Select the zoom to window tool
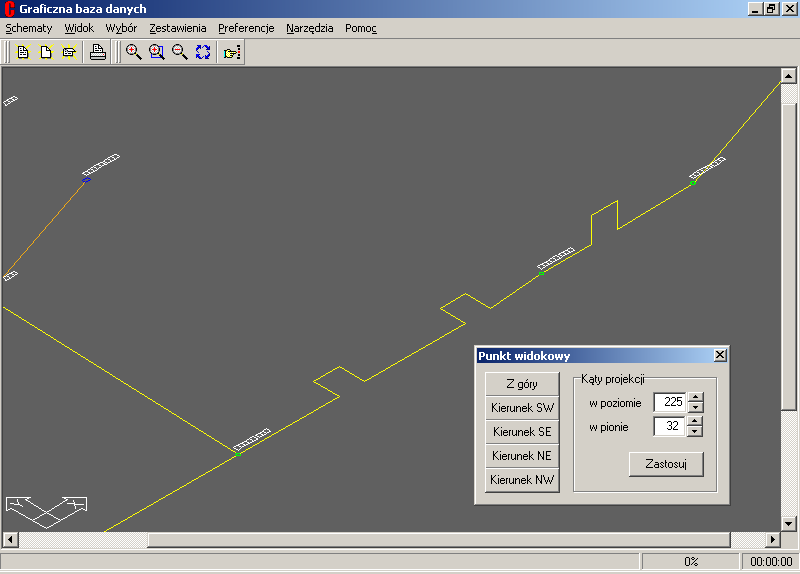 coord(157,52)
